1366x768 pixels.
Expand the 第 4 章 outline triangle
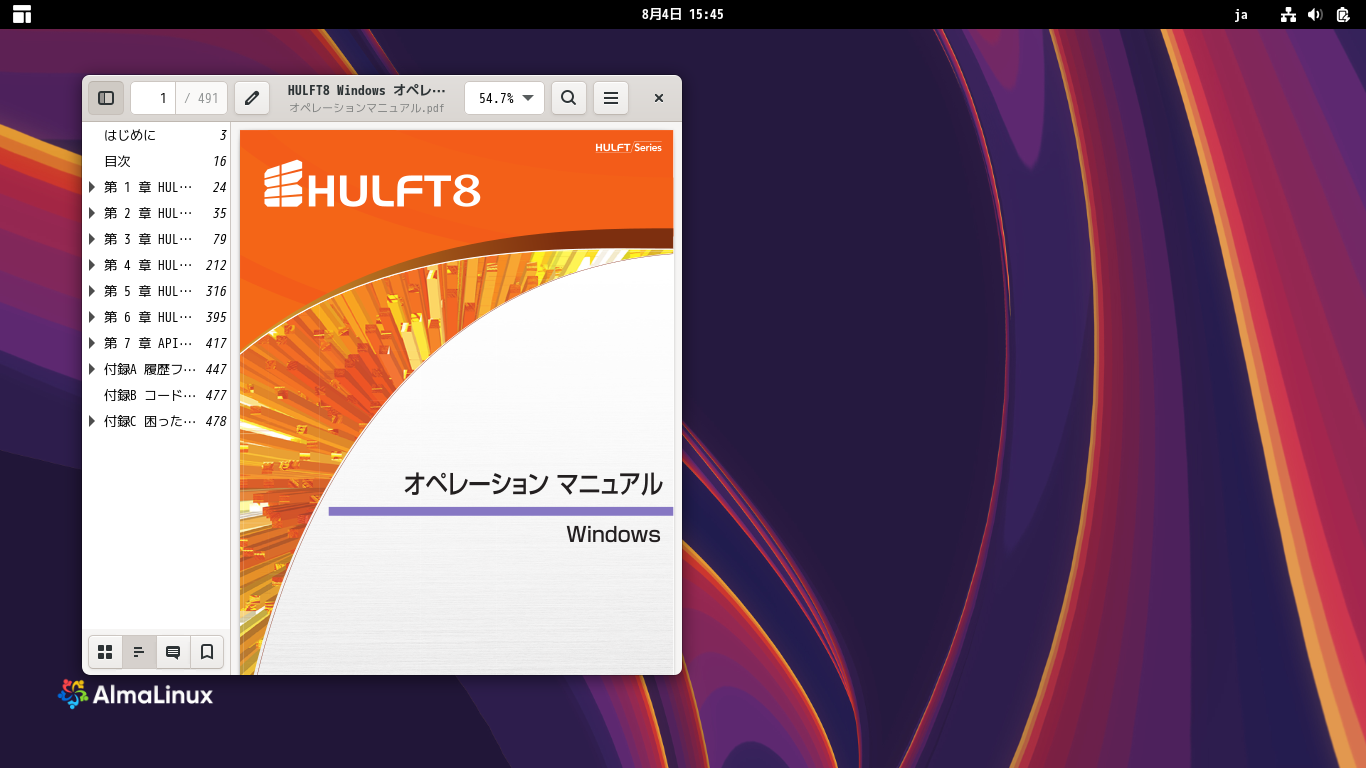pyautogui.click(x=92, y=265)
